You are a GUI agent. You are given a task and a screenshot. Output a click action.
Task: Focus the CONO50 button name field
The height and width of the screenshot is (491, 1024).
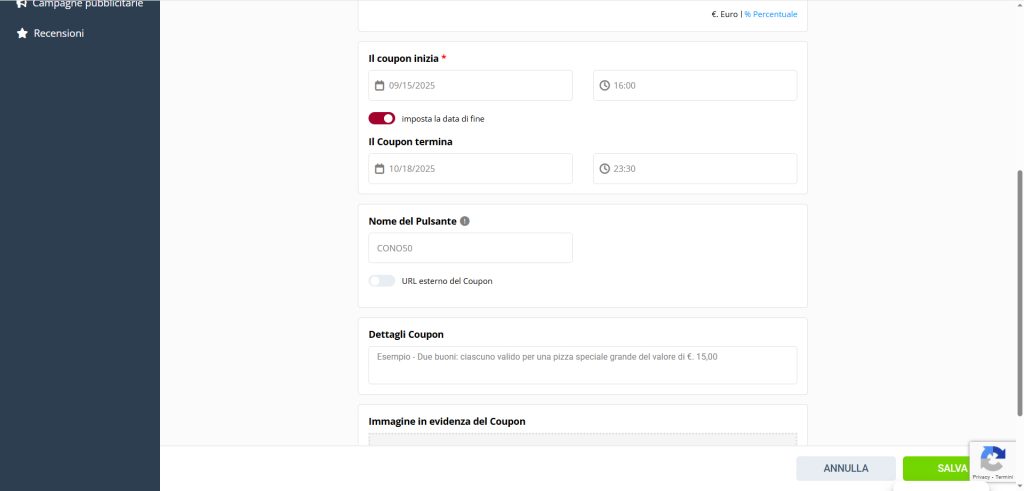(x=470, y=248)
